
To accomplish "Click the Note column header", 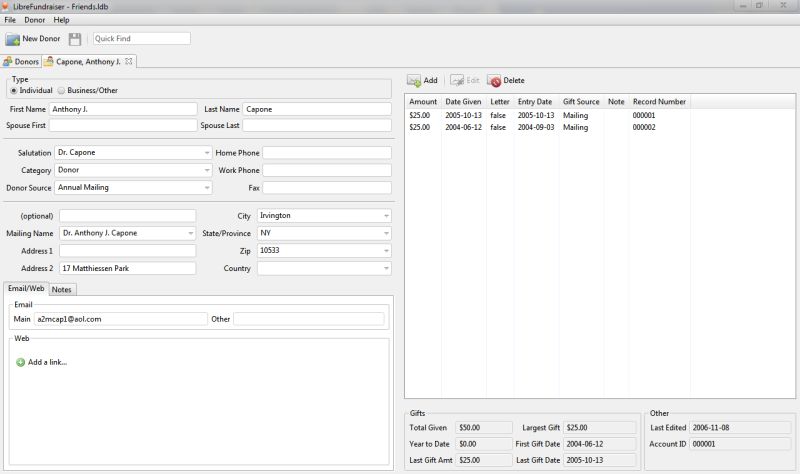I will click(616, 102).
